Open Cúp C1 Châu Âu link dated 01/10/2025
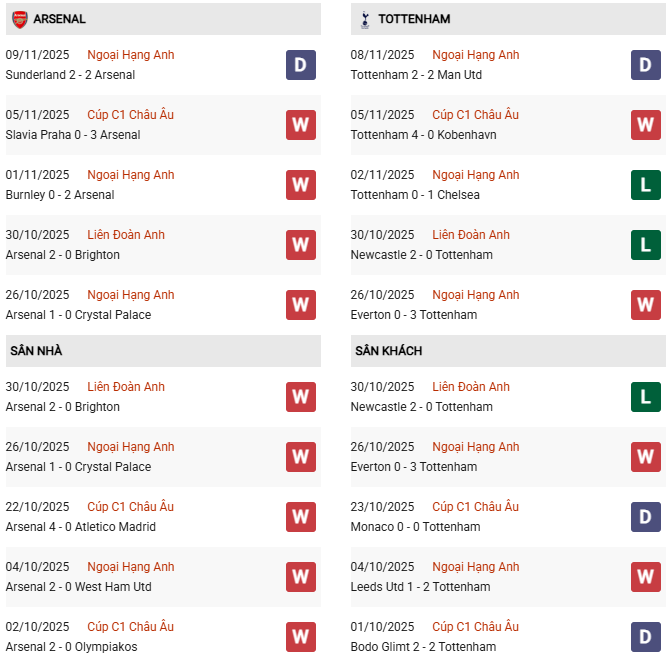Screen dimensions: 666x663 [x=475, y=627]
